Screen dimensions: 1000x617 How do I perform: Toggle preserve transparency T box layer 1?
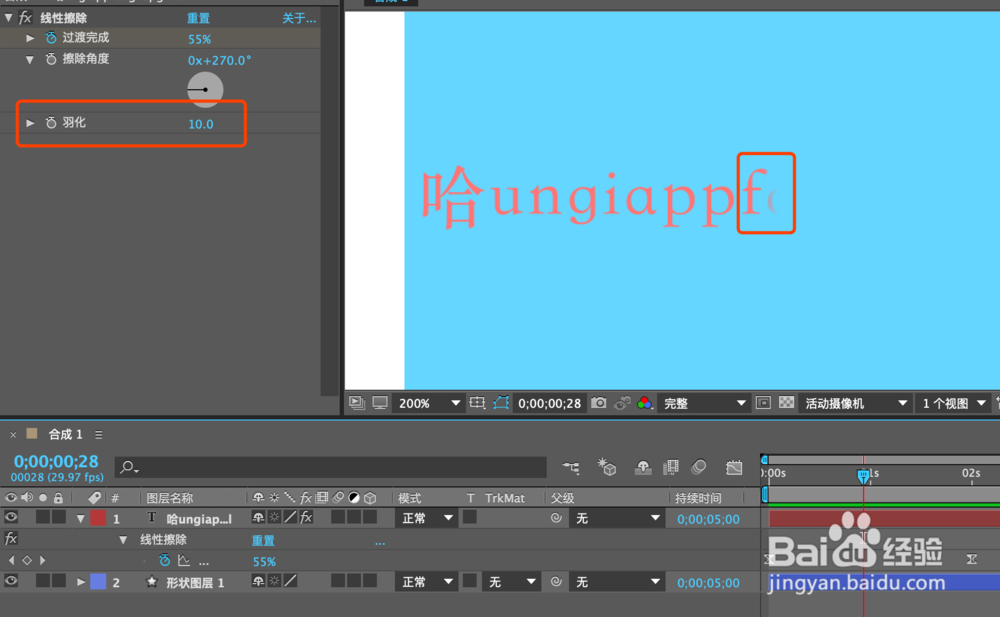tap(470, 517)
